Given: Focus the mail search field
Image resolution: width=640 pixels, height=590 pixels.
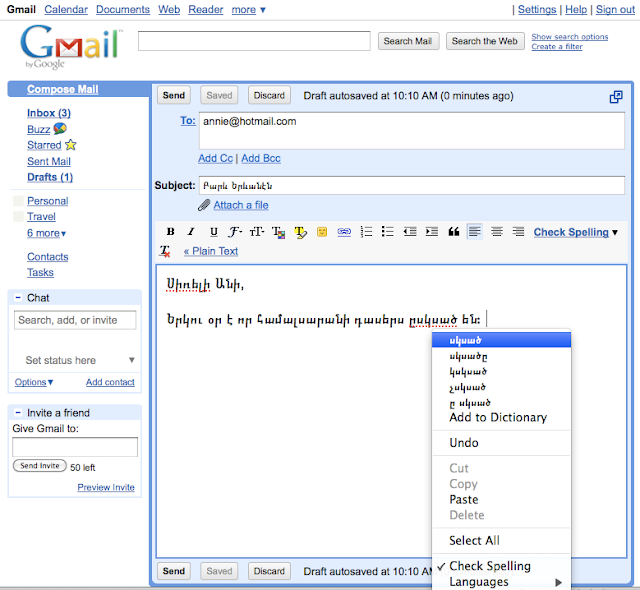Looking at the screenshot, I should [254, 41].
